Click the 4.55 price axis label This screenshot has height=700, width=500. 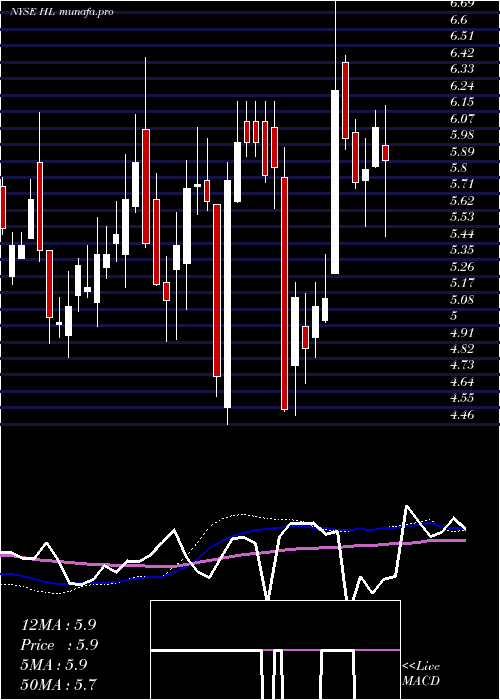462,398
